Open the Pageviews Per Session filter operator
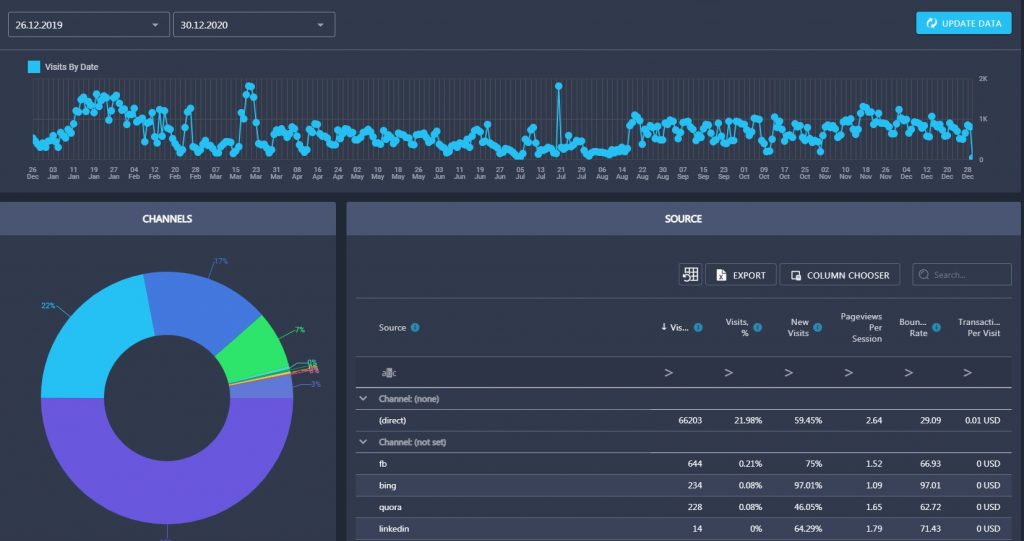Viewport: 1024px width, 541px height. [x=848, y=373]
